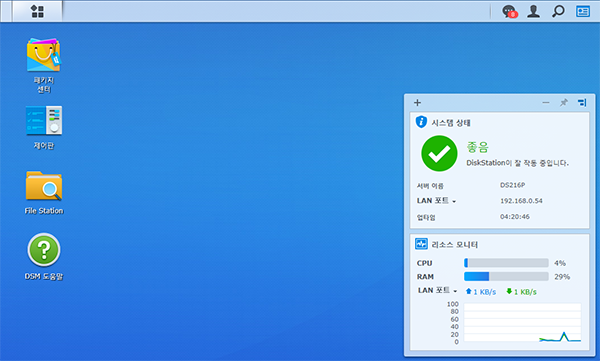Click the IP address 192.168.0.54

(521, 201)
